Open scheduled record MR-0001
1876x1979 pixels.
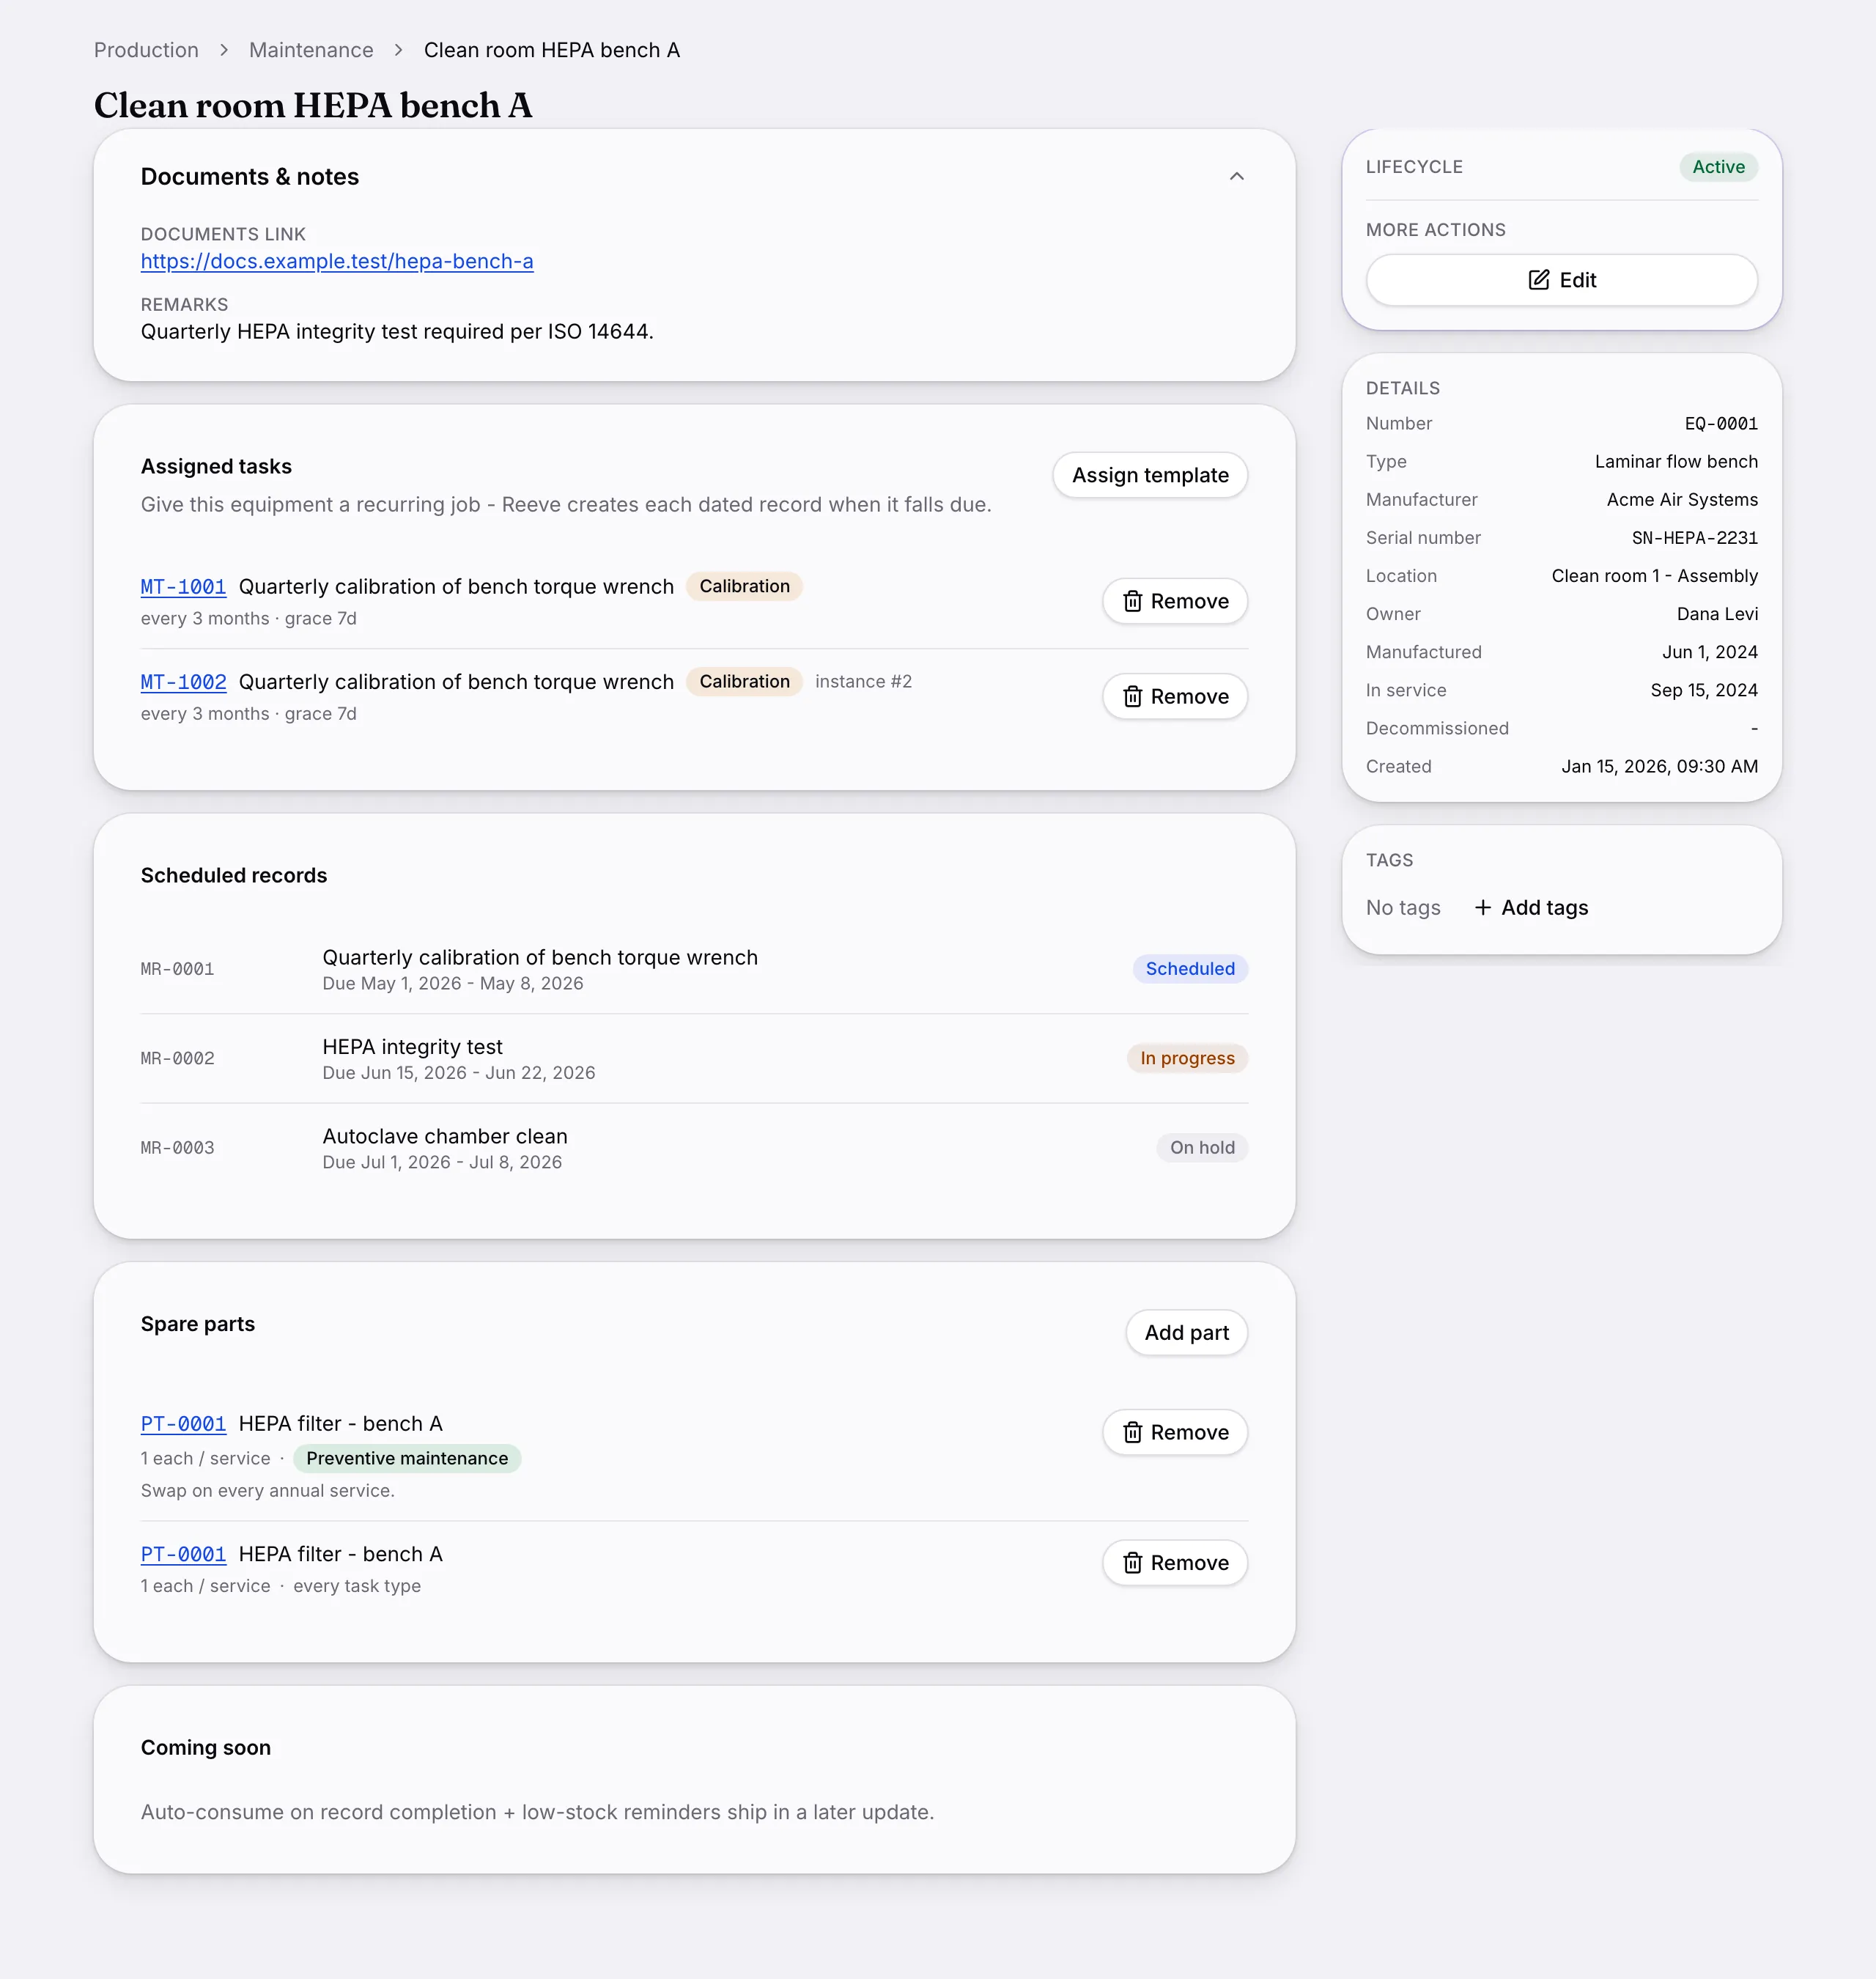tap(694, 969)
